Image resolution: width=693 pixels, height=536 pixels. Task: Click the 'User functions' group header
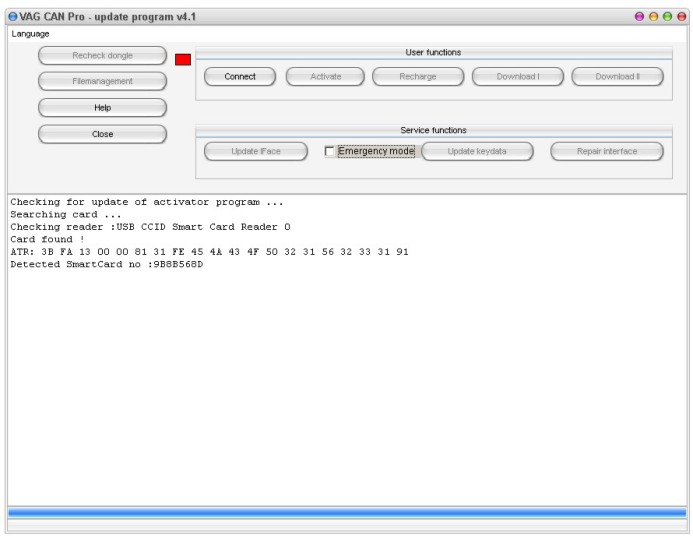tap(434, 53)
